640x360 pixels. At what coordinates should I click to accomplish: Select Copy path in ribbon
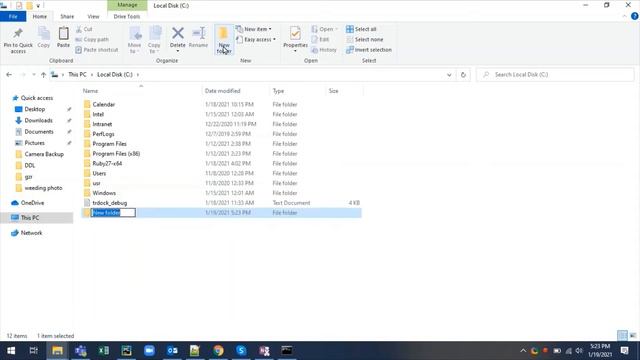click(x=92, y=40)
